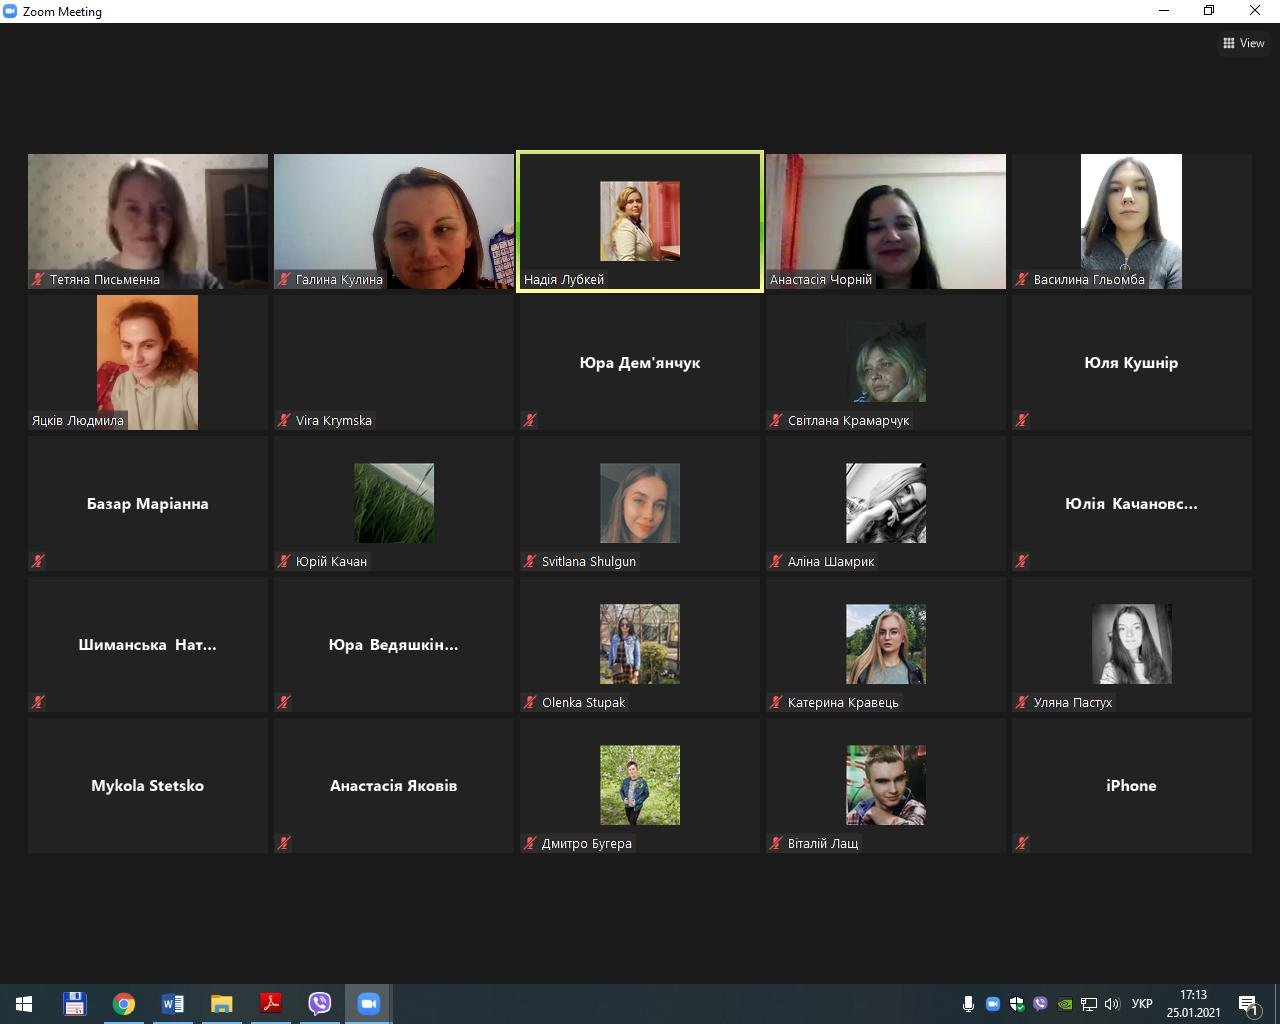
Task: Switch the УКР keyboard language indicator
Action: click(x=1142, y=1004)
